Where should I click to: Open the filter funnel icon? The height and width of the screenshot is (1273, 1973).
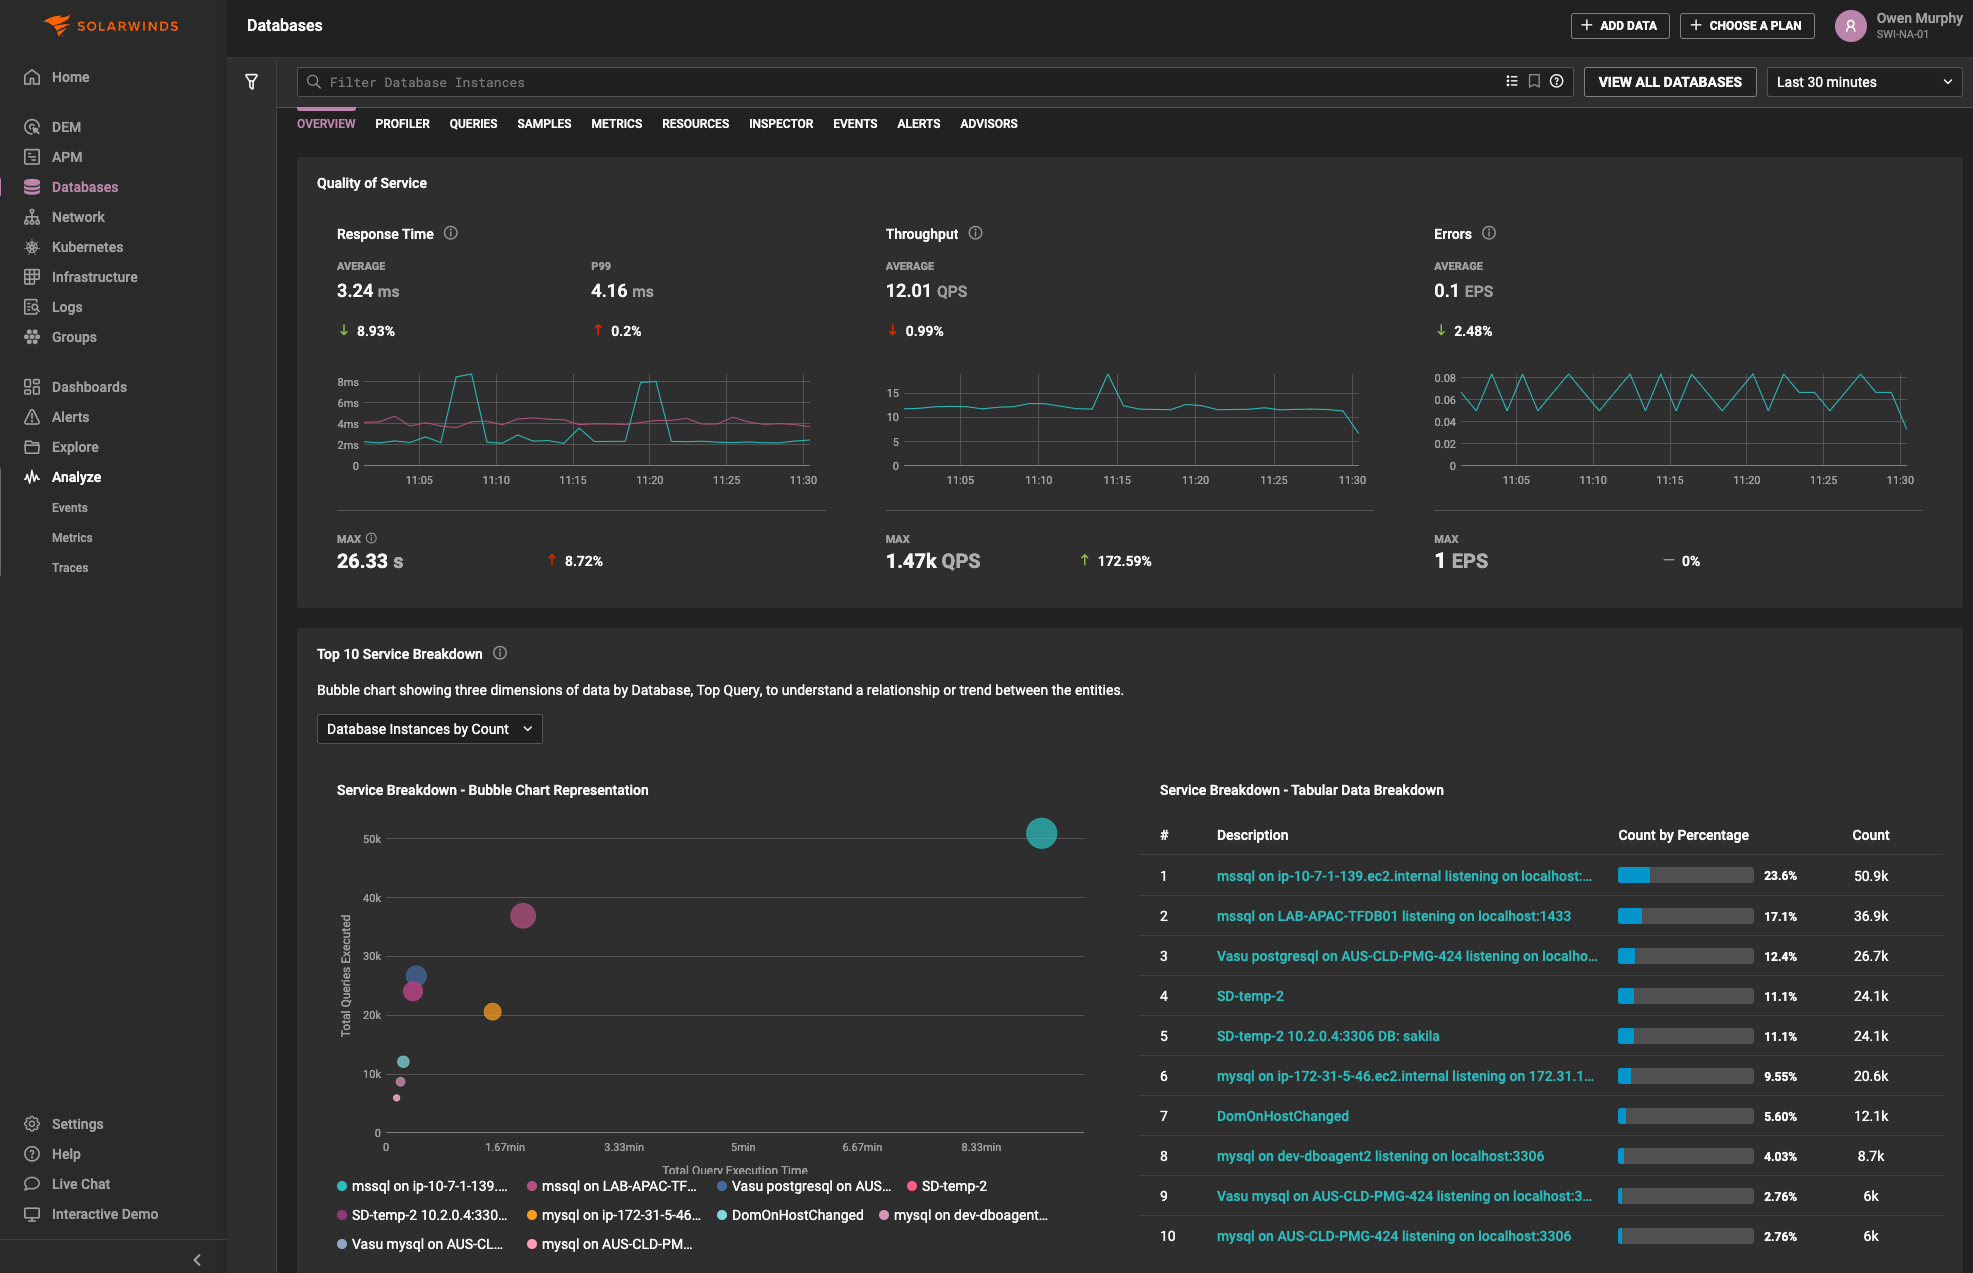coord(251,82)
